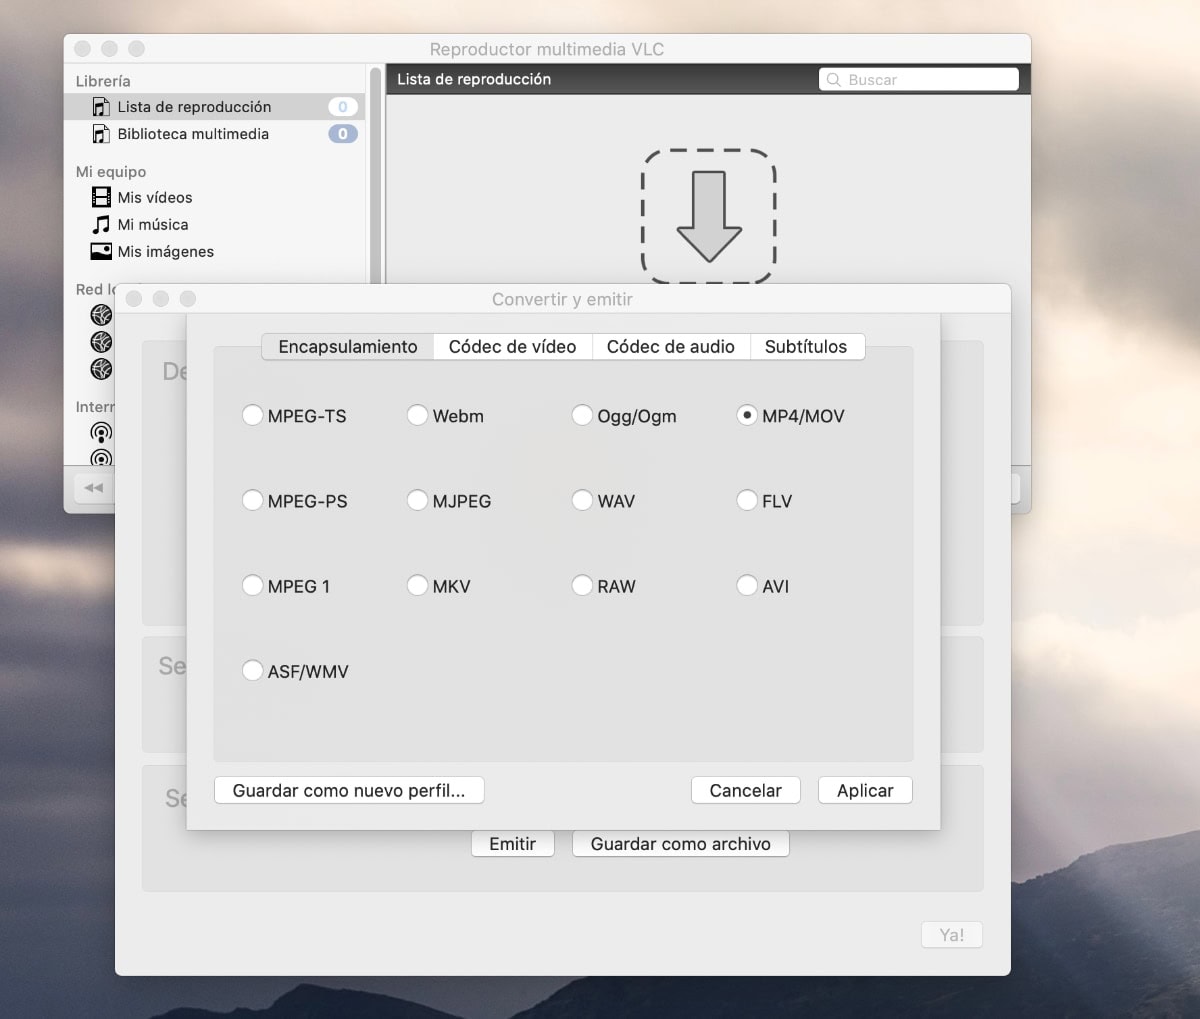Click the Mis vídeos film icon
1200x1019 pixels.
tap(101, 197)
